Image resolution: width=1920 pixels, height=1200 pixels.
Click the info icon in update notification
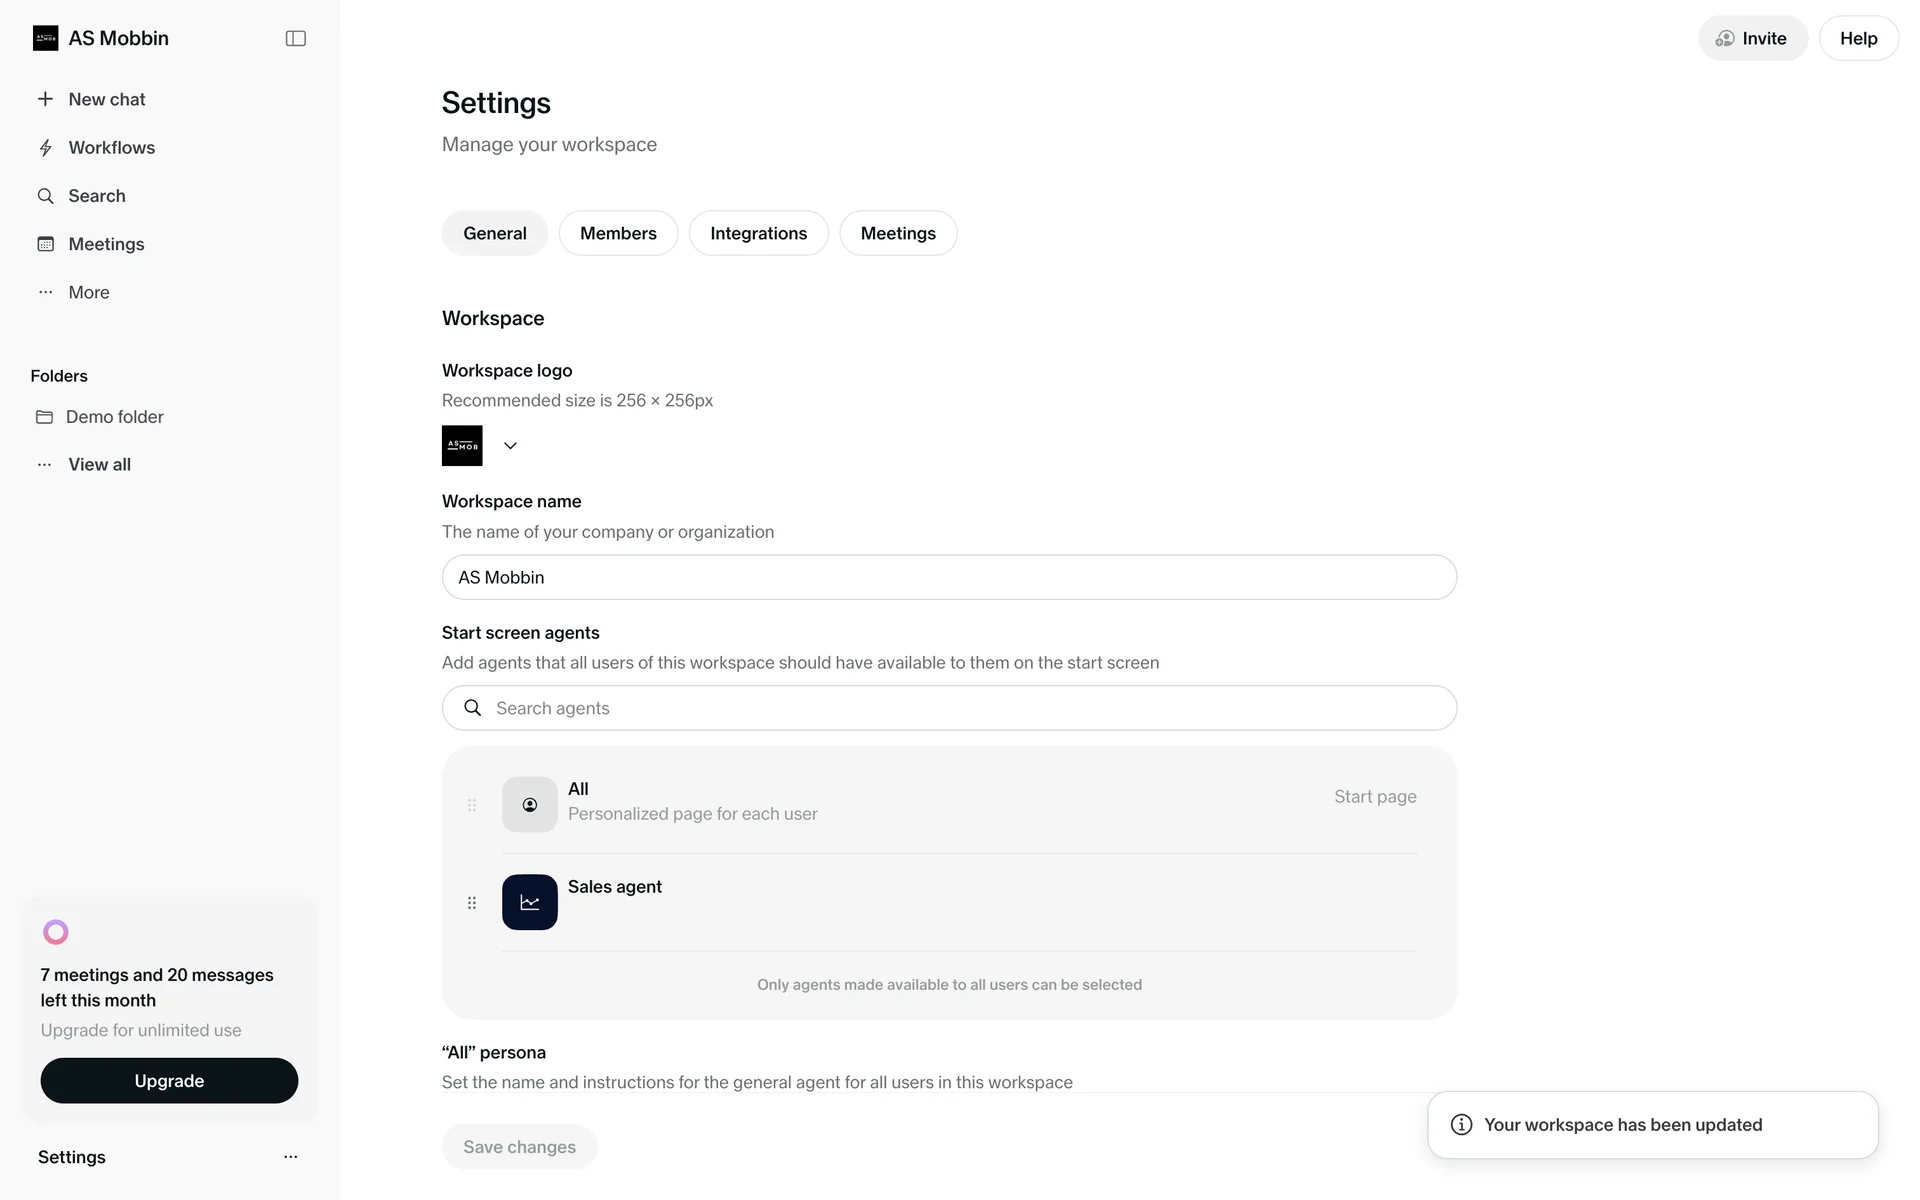[1461, 1125]
